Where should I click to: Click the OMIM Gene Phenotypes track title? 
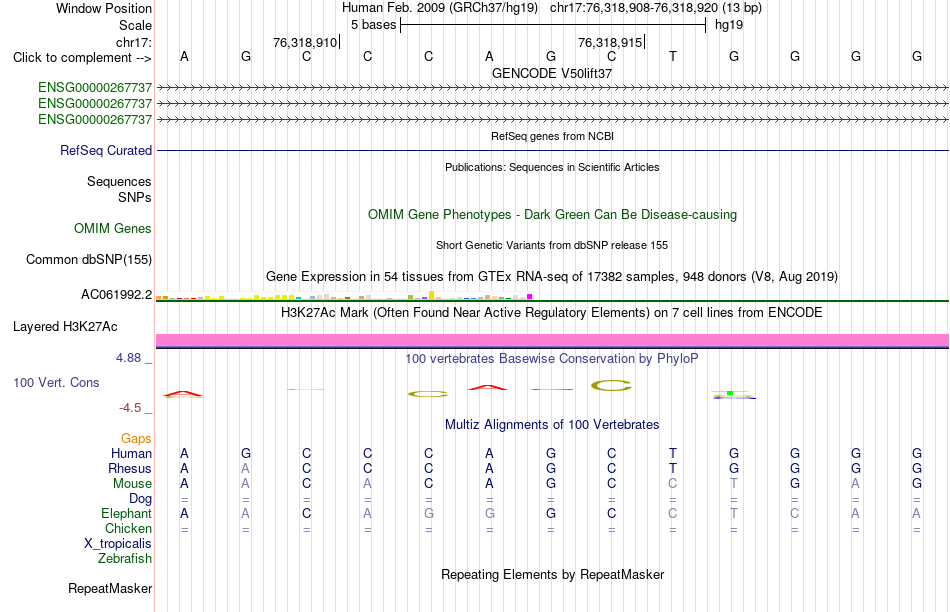point(552,215)
